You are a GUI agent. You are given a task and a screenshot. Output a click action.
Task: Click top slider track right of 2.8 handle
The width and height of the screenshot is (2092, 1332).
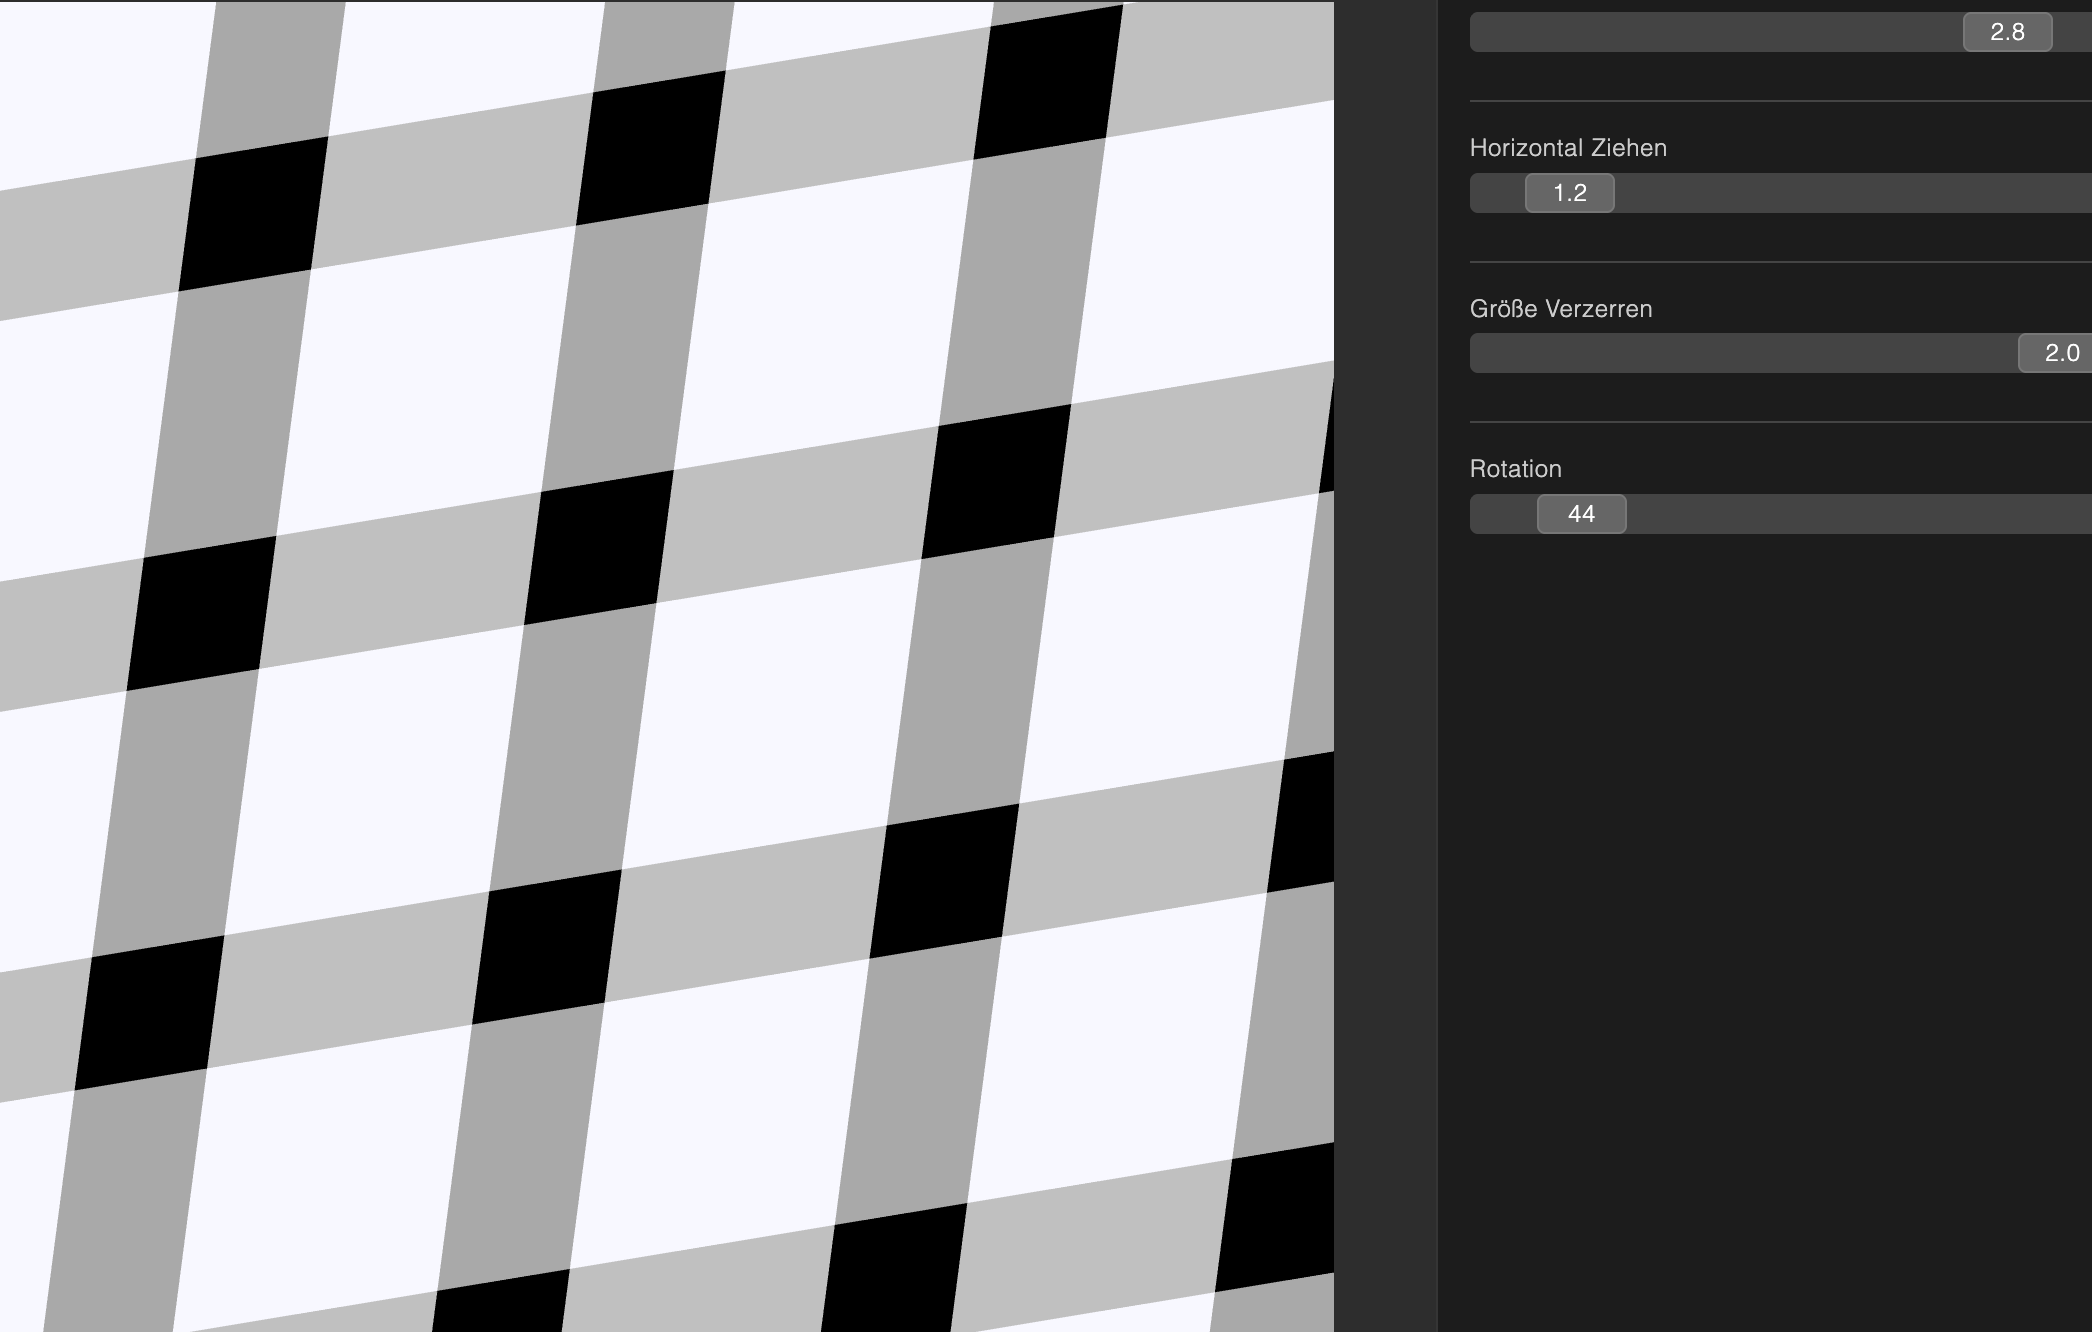tap(2072, 32)
